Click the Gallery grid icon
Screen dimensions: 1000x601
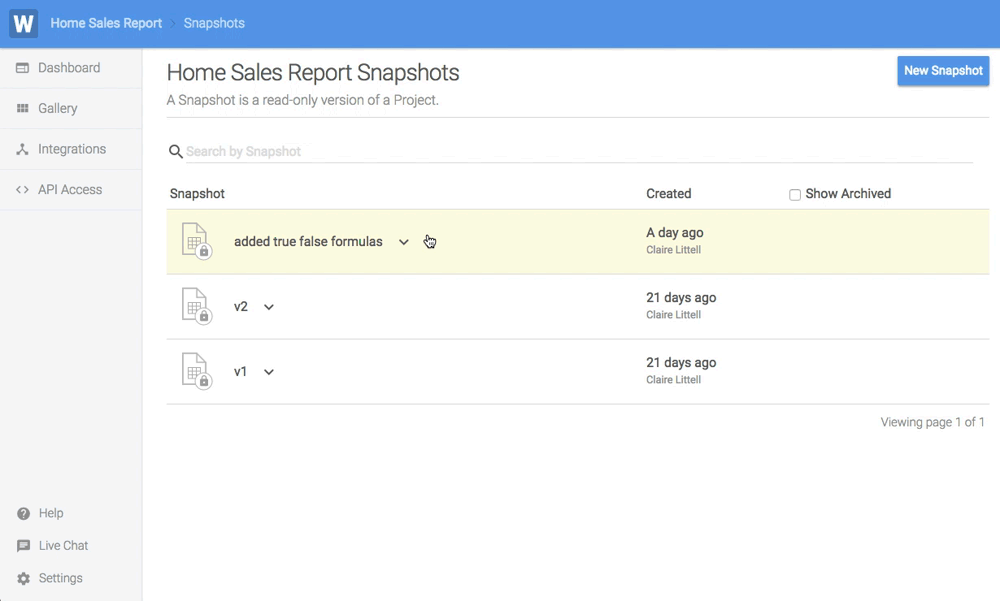[22, 109]
